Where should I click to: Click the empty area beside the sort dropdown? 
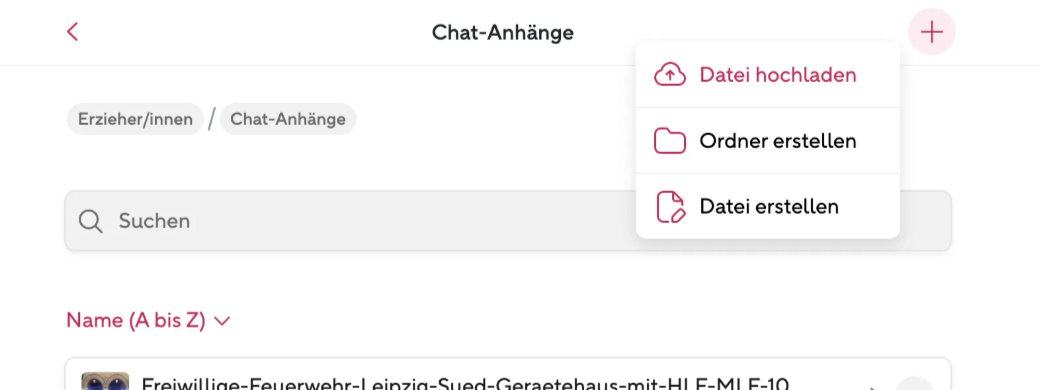(591, 321)
